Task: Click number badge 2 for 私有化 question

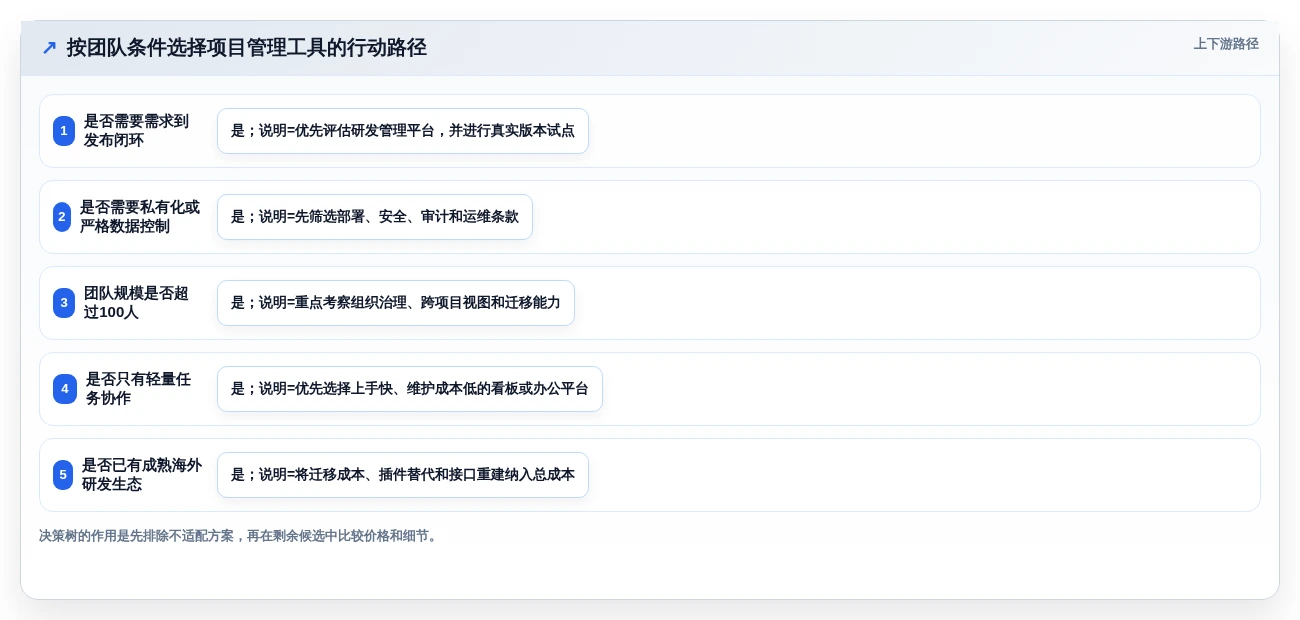Action: point(62,217)
